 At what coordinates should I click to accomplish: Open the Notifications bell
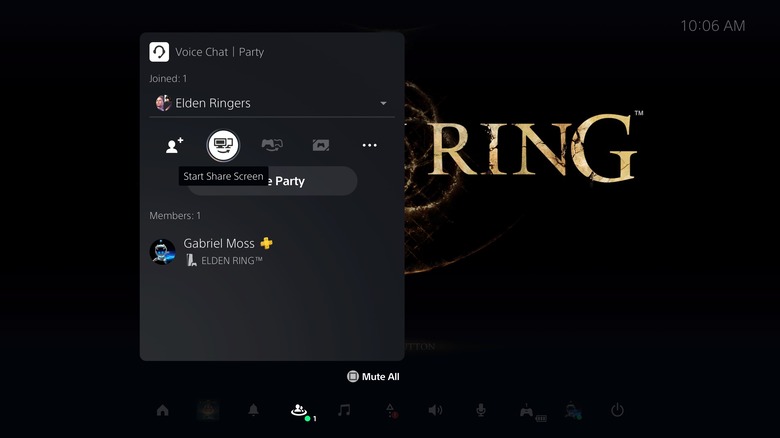coord(253,410)
